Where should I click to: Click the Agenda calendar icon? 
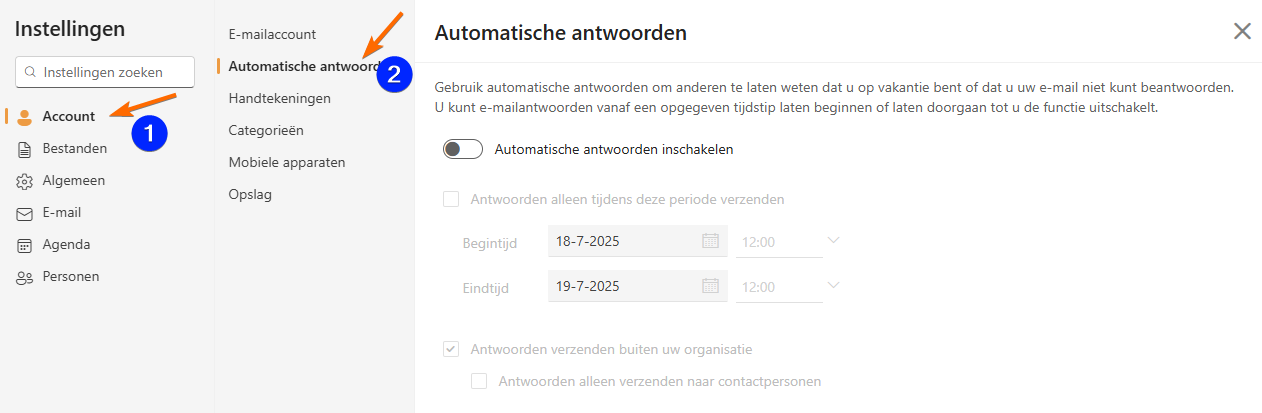click(x=25, y=245)
